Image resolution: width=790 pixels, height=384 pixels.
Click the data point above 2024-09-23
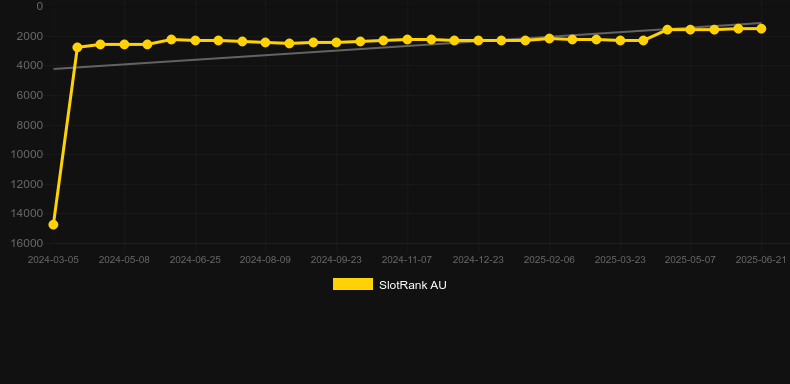pos(336,42)
